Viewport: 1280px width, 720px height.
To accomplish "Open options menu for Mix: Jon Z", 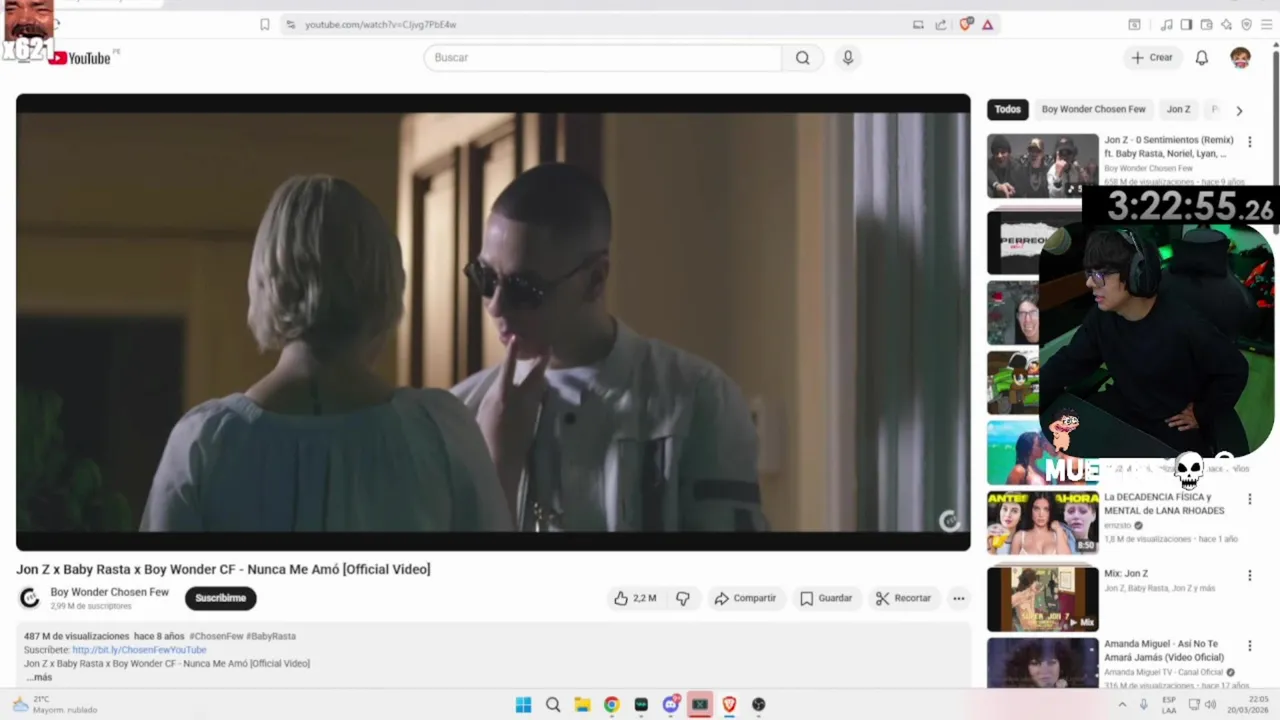I will click(1249, 575).
